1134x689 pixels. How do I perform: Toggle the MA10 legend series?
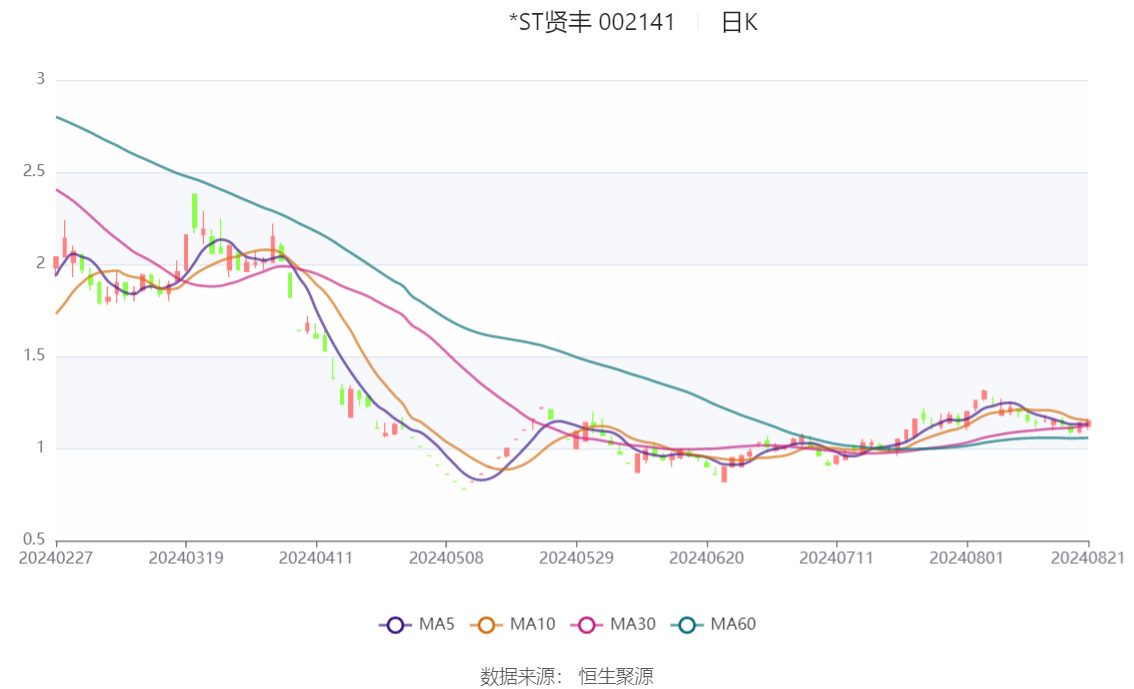click(x=513, y=624)
